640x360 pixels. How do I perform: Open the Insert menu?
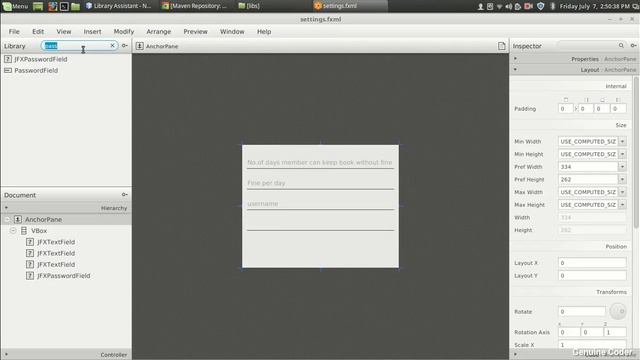tap(92, 31)
